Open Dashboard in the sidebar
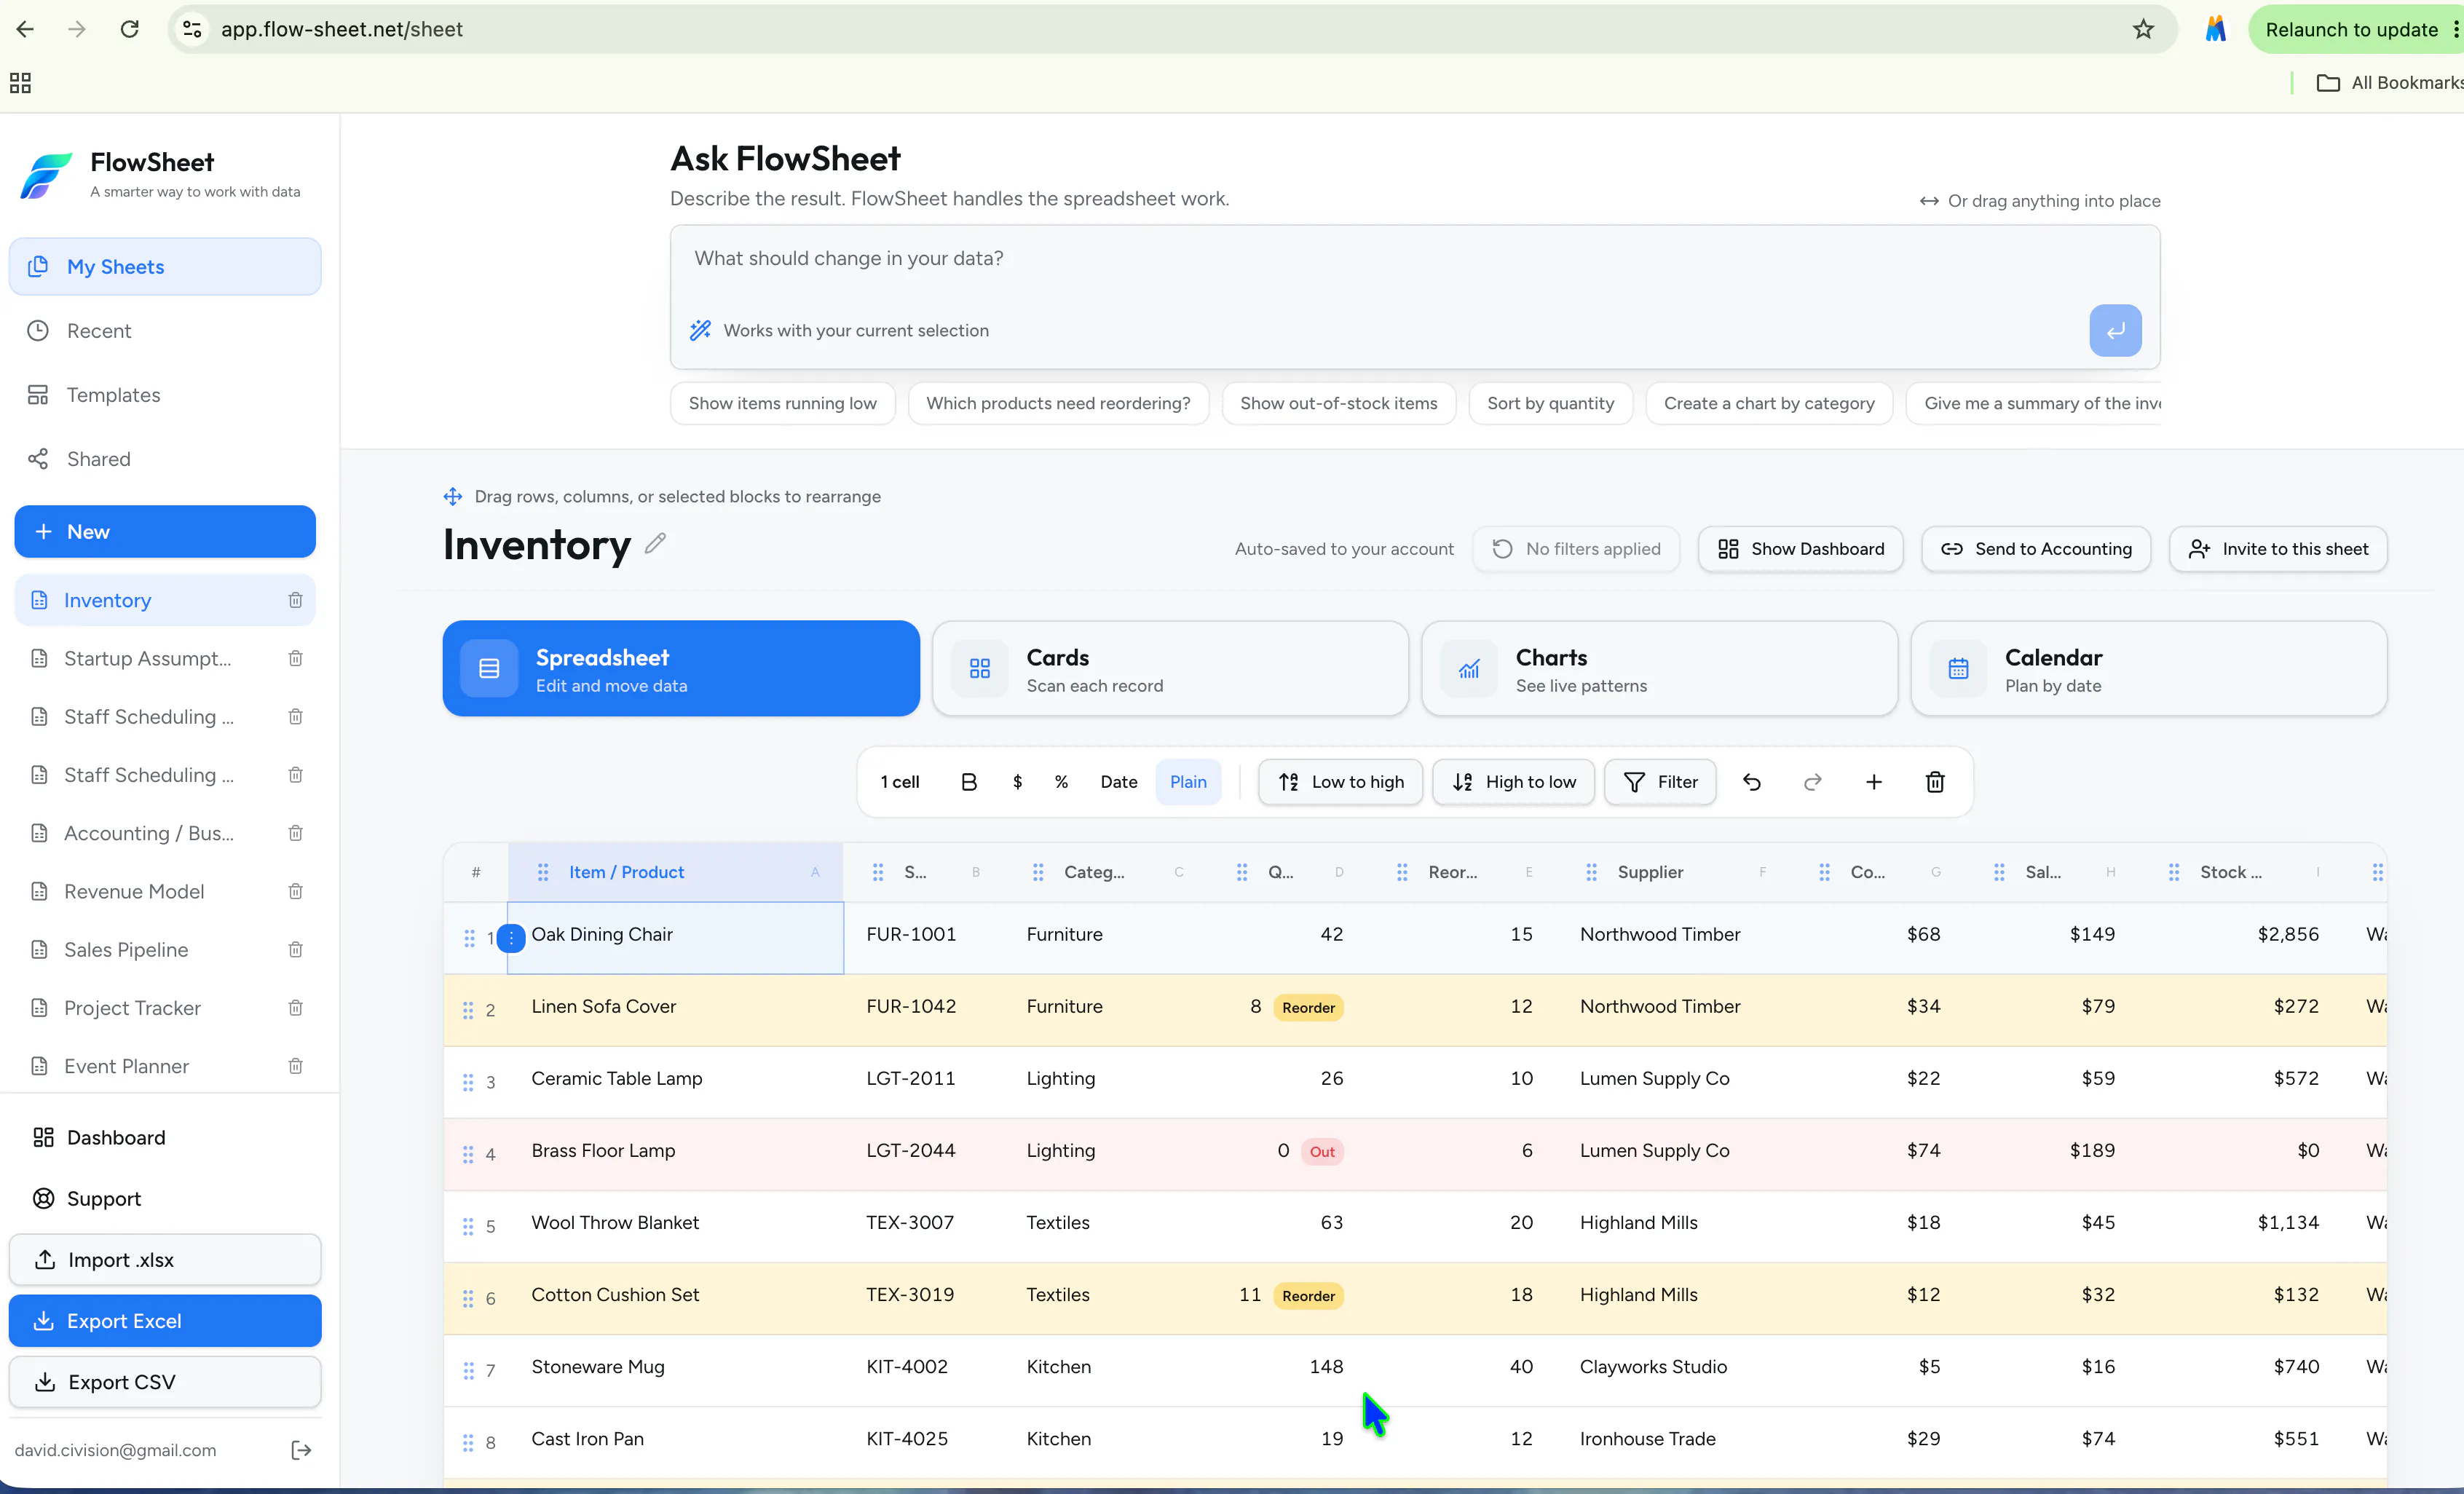 pyautogui.click(x=165, y=1137)
